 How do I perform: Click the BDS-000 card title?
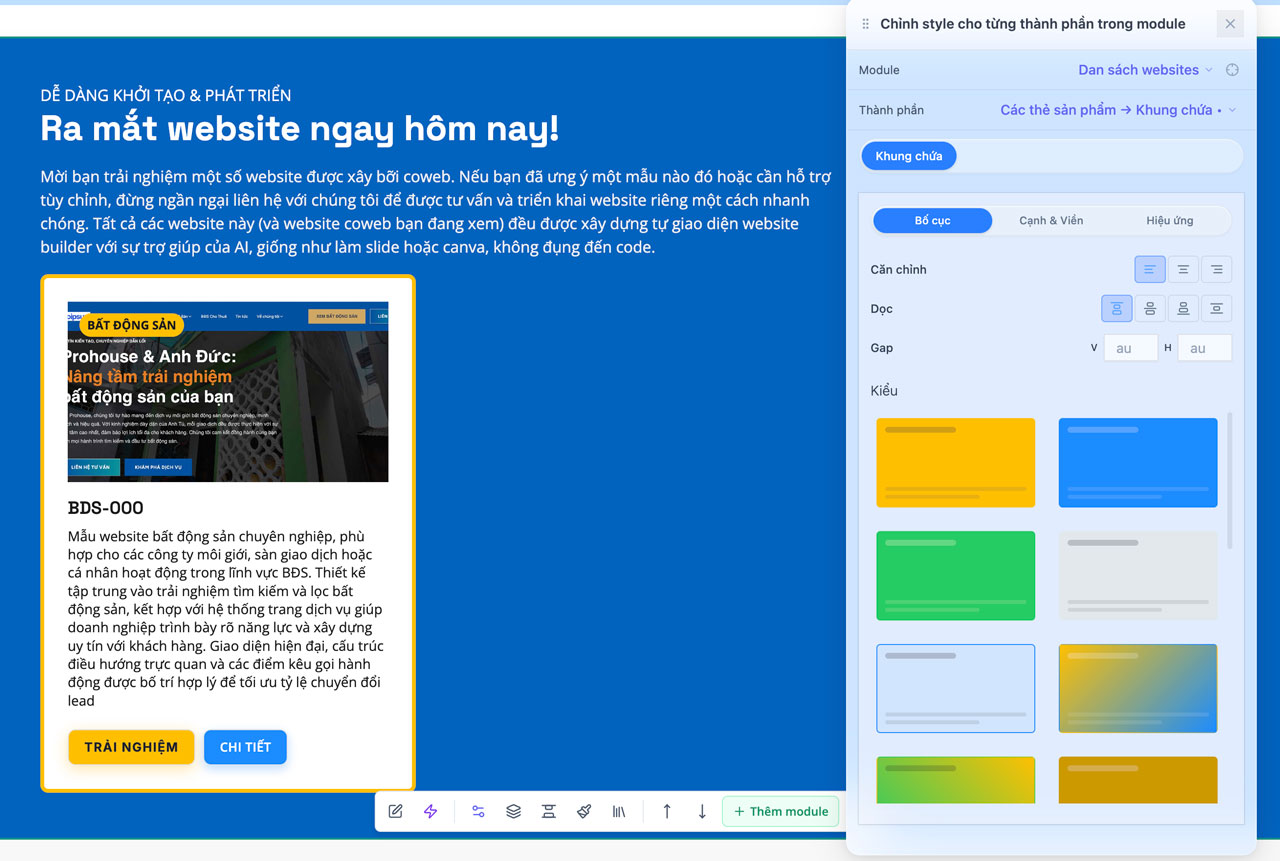click(x=106, y=508)
